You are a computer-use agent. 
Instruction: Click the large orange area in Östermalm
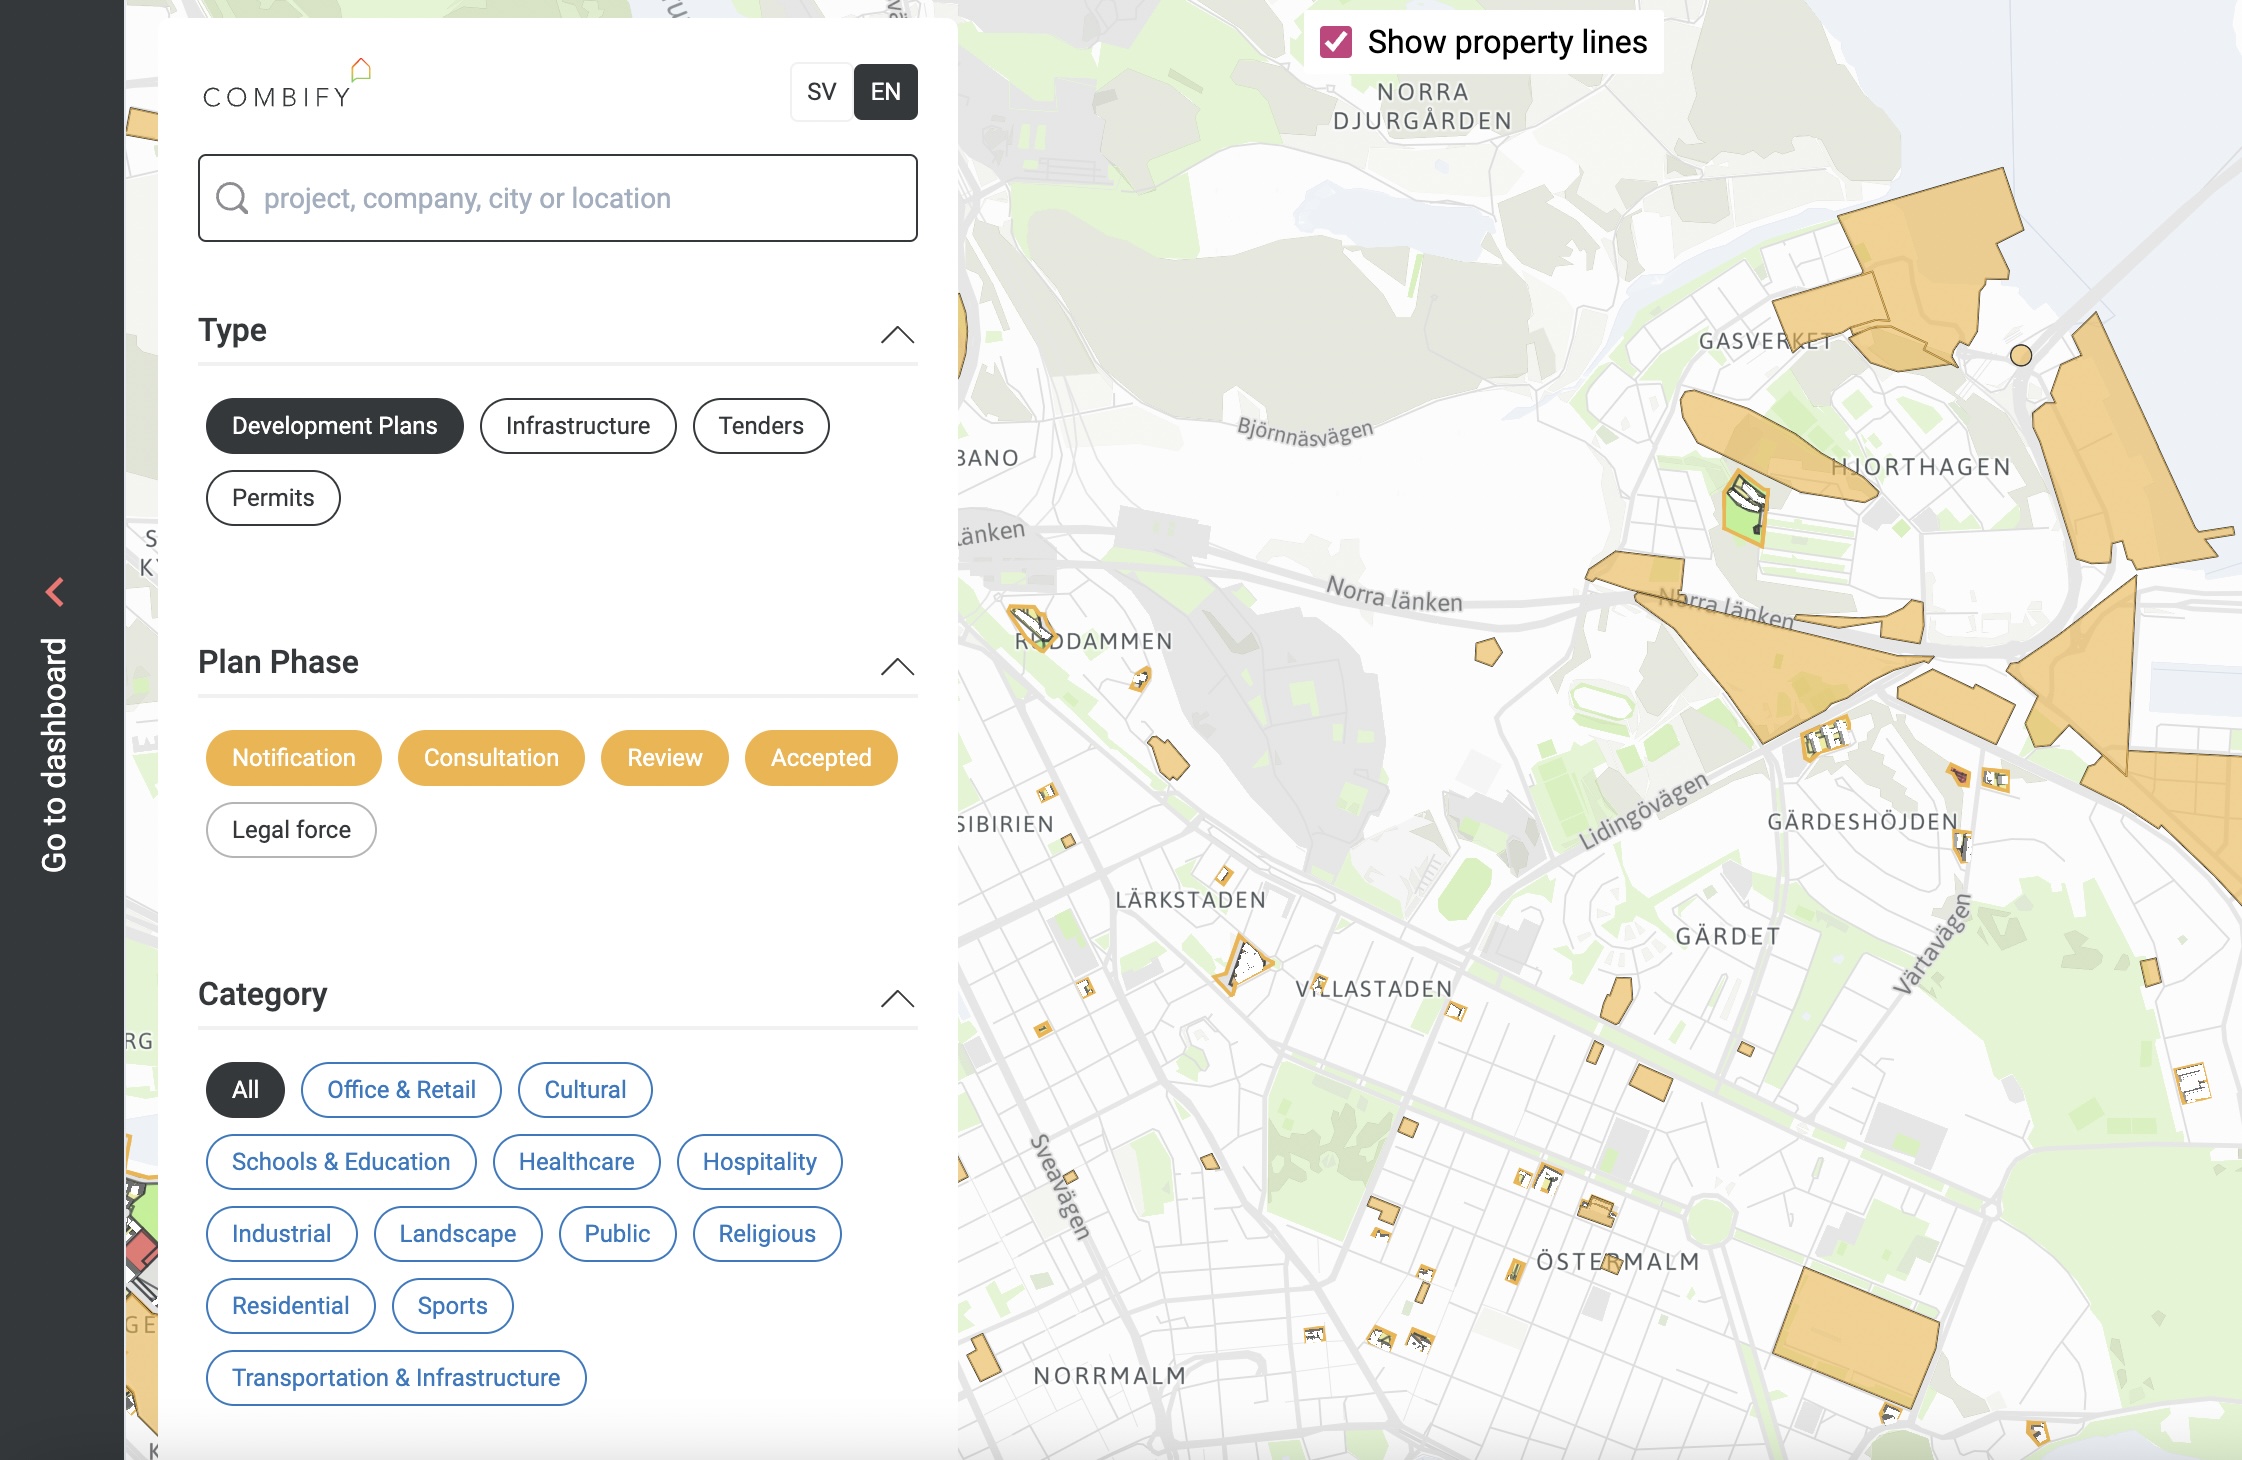[x=1856, y=1334]
